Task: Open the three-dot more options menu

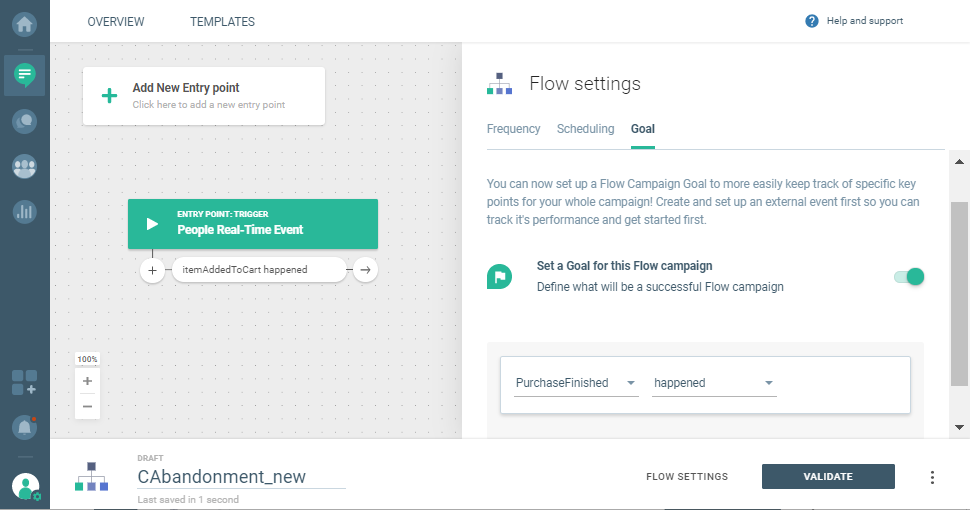Action: (x=932, y=477)
